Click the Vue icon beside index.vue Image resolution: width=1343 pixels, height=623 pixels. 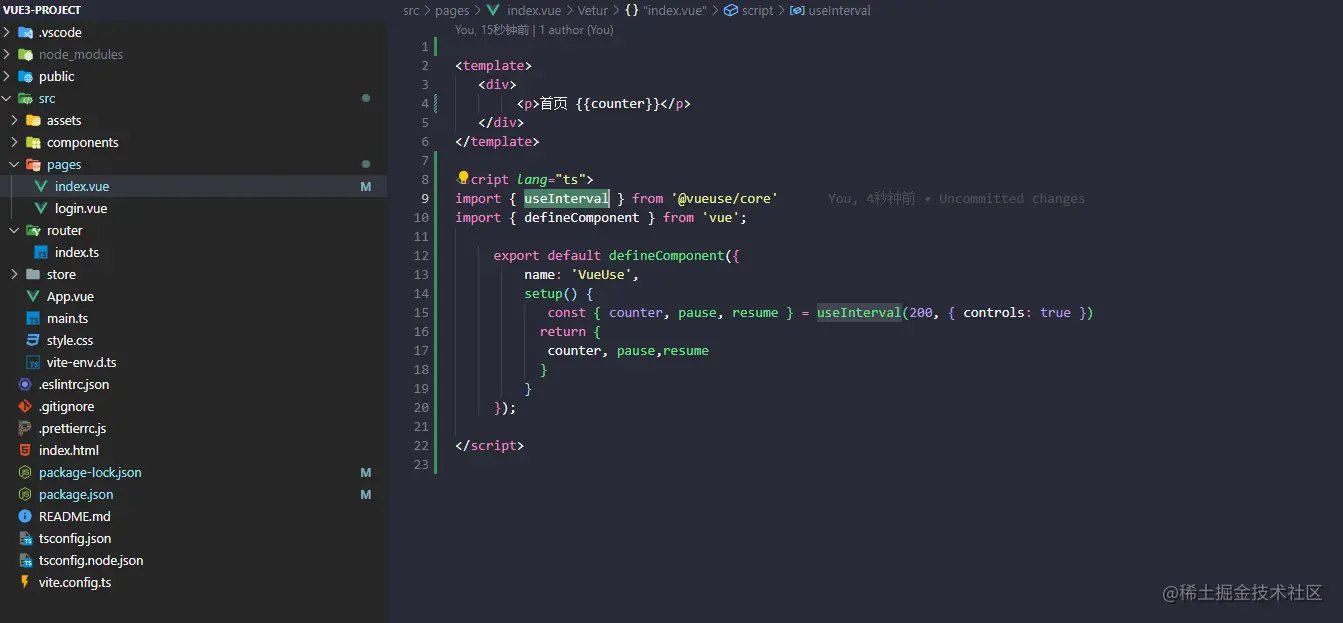tap(41, 186)
